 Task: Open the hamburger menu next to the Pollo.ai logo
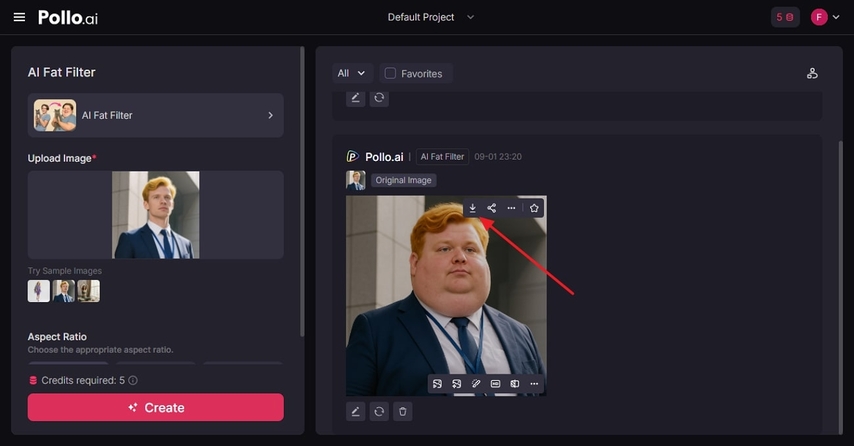(x=19, y=17)
